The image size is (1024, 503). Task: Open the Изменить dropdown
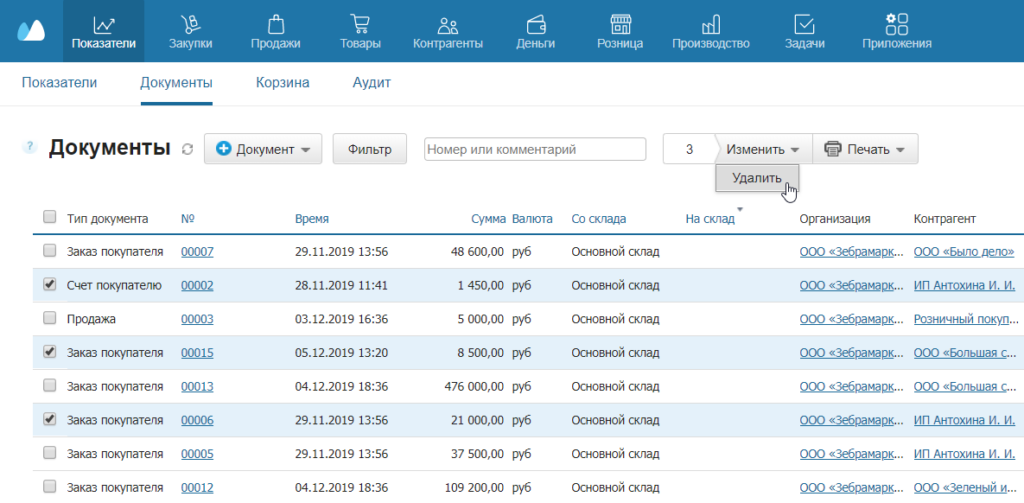point(763,149)
